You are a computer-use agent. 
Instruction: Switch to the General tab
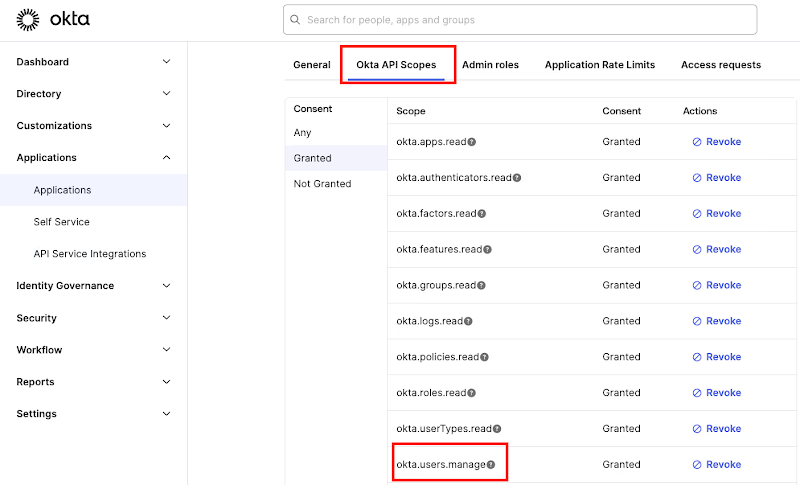point(312,65)
